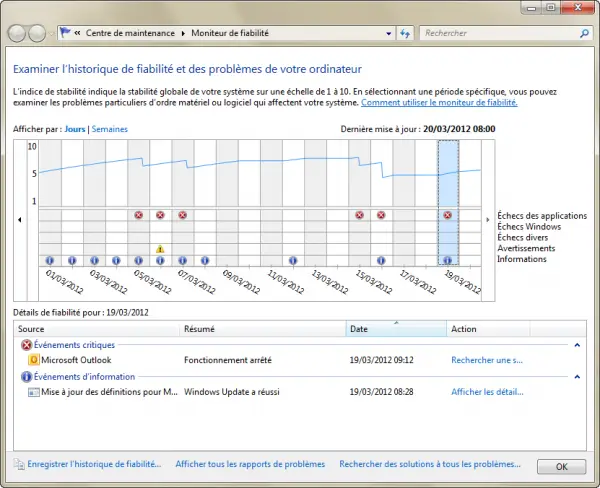Click the save reliability history document icon
The width and height of the screenshot is (600, 488).
[19, 464]
